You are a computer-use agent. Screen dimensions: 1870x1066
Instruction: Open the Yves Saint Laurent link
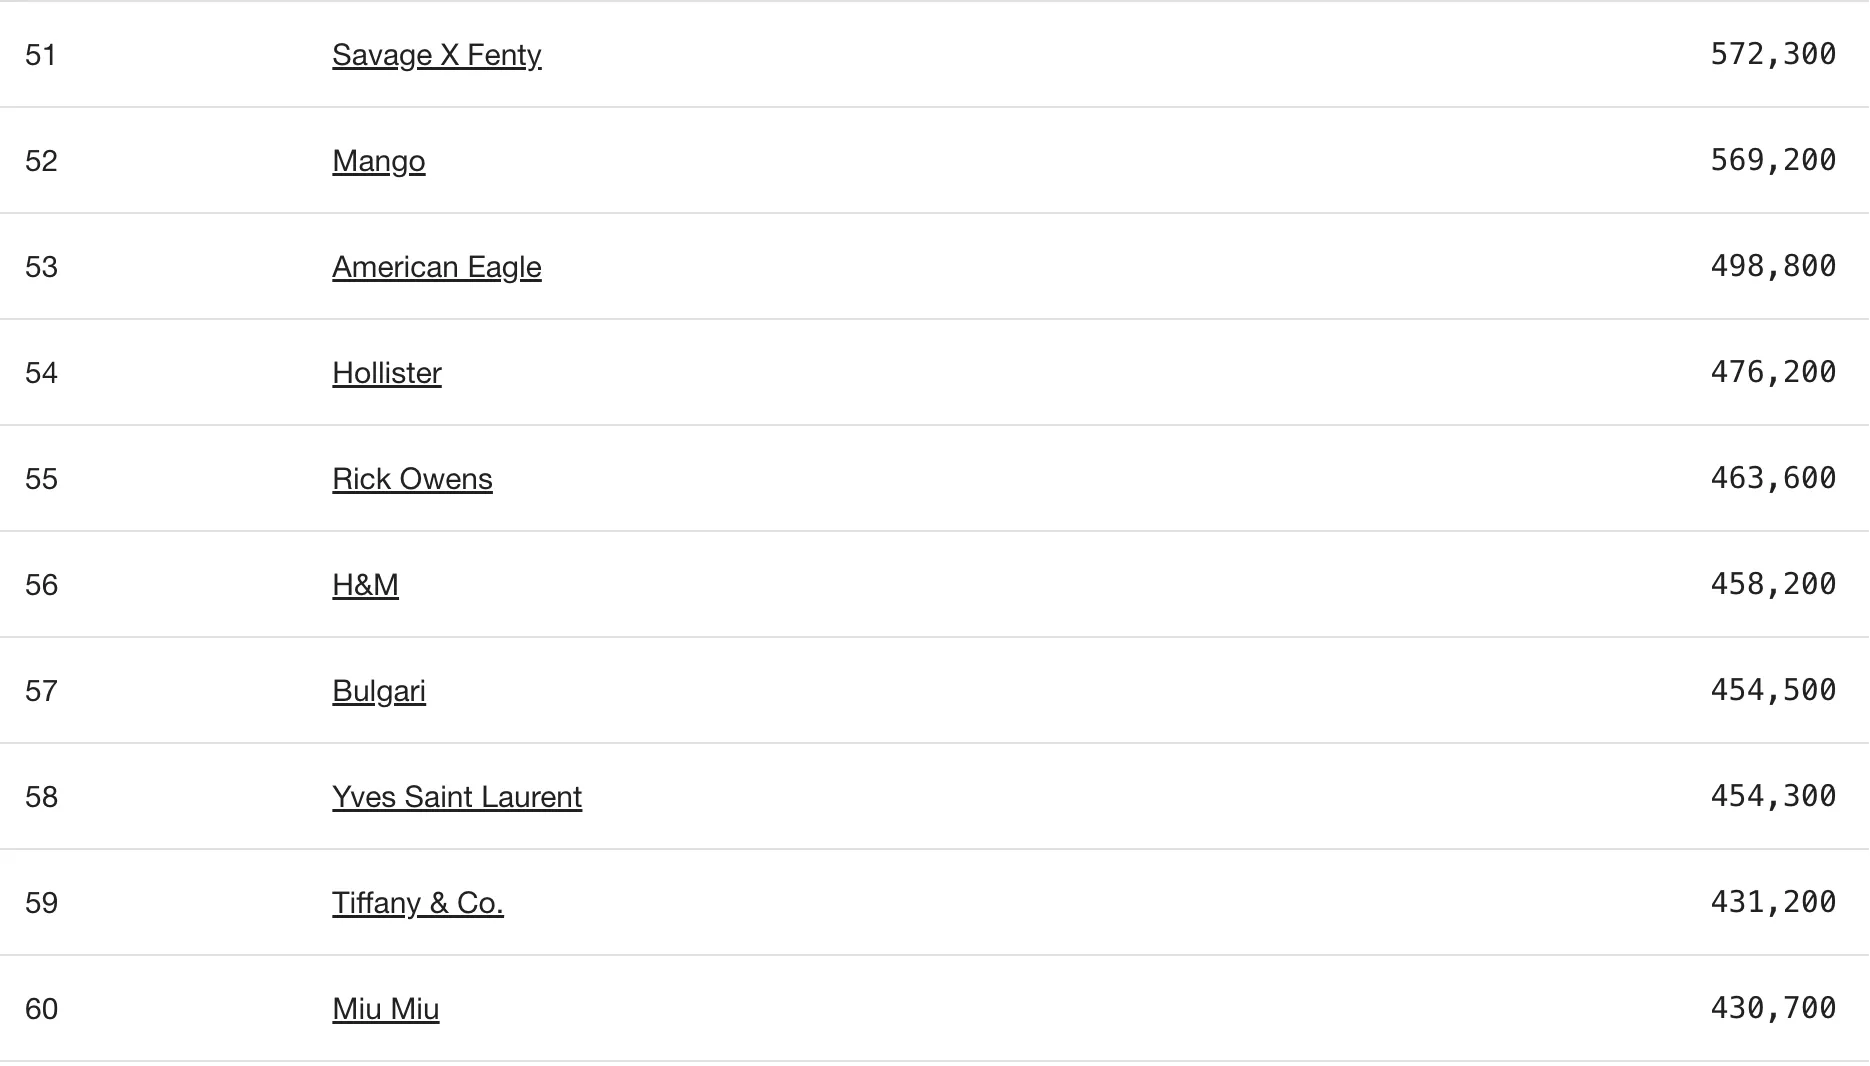point(457,797)
